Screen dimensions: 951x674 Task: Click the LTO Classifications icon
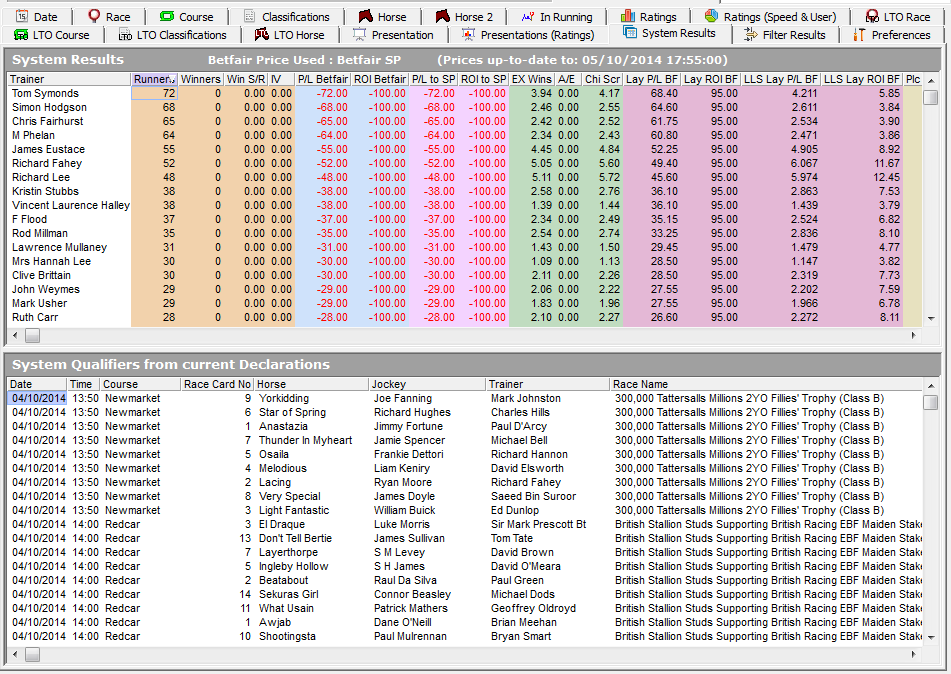126,35
